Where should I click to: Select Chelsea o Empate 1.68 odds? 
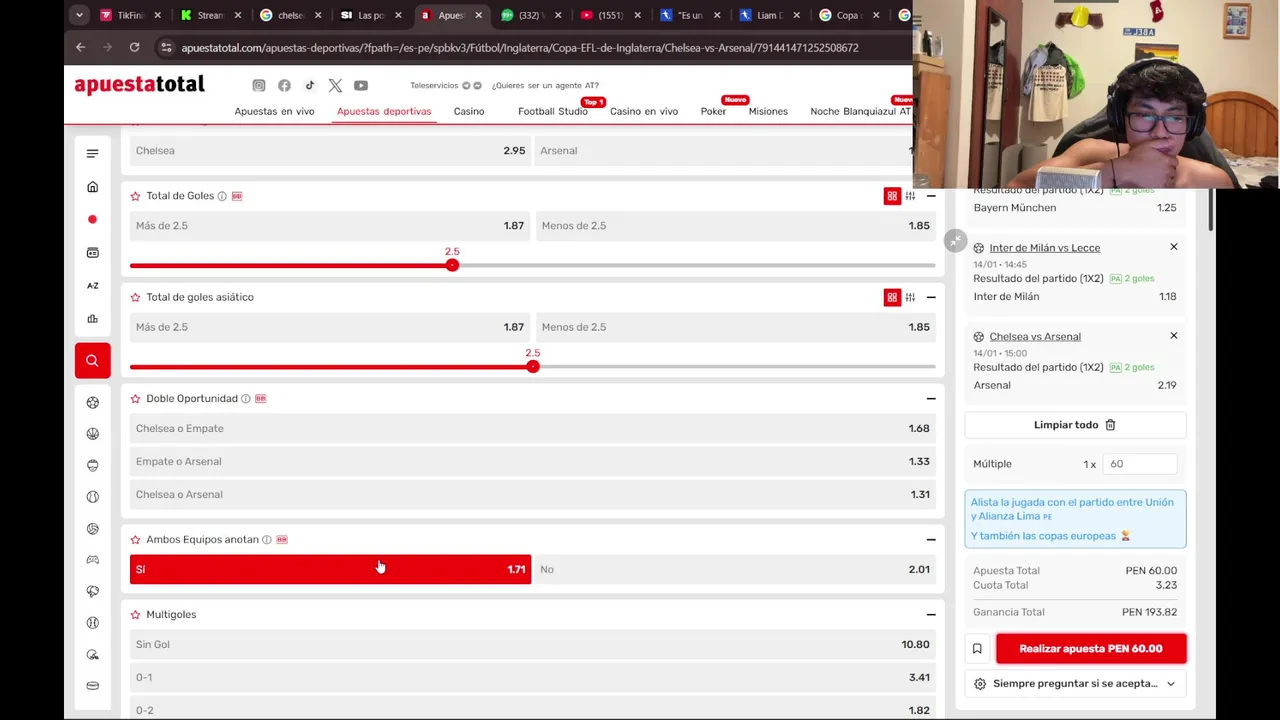(533, 428)
